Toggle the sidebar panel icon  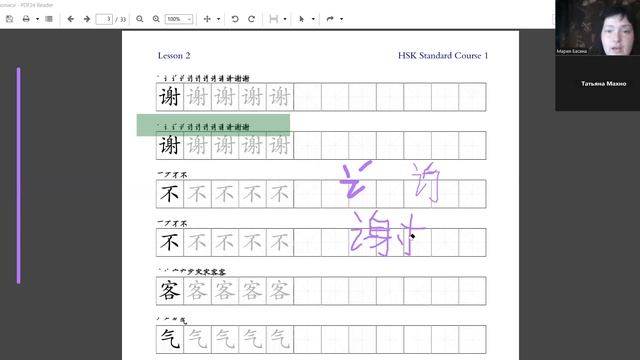(49, 19)
